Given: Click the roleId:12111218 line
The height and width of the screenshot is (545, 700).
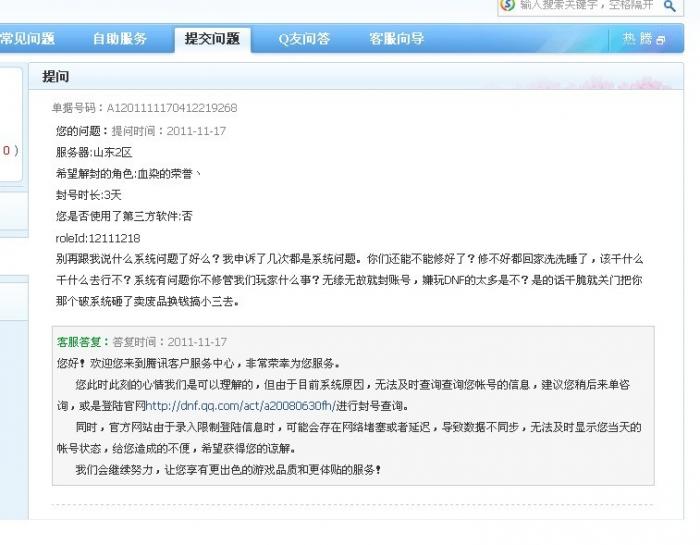Looking at the screenshot, I should 98,238.
